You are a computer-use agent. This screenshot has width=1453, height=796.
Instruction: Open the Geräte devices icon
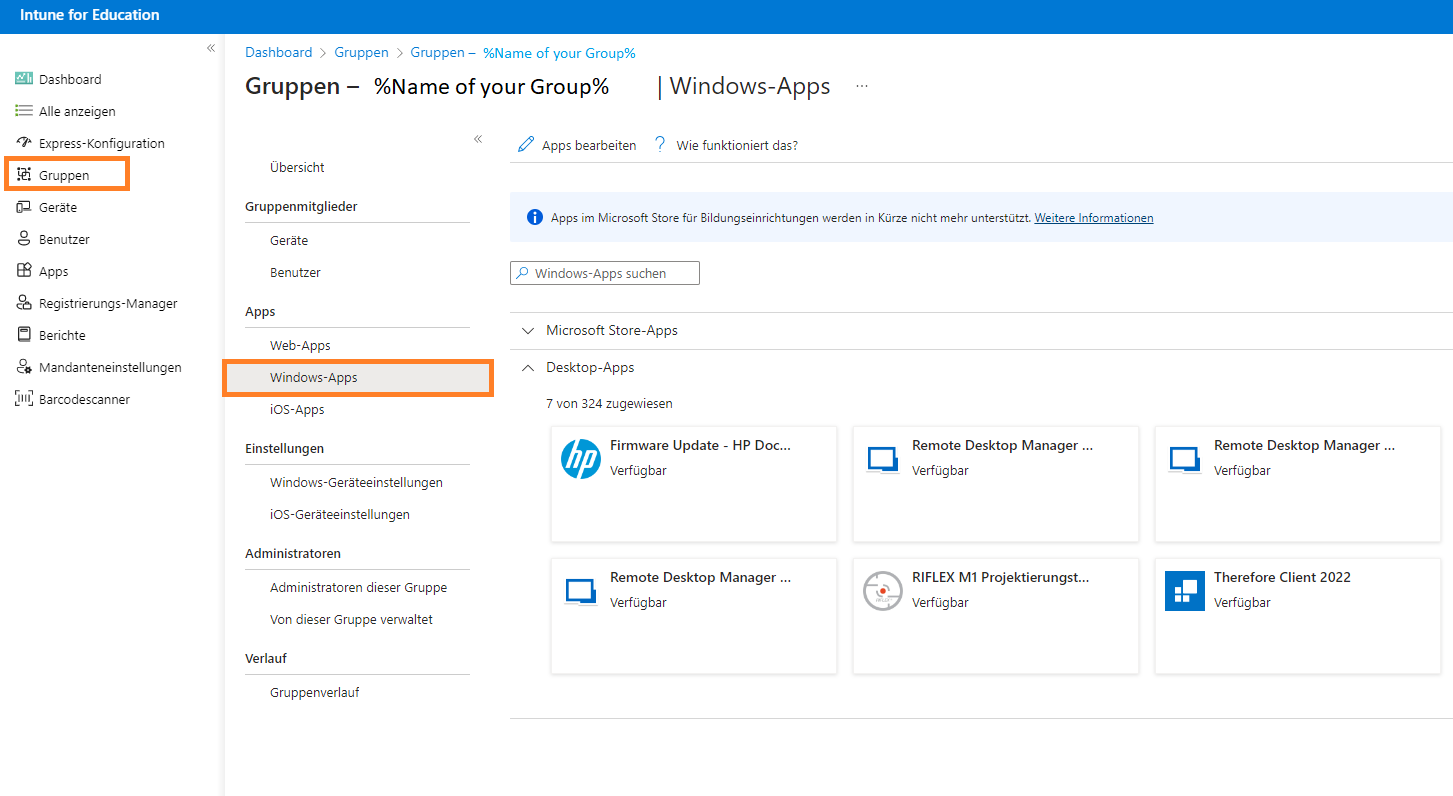click(x=24, y=207)
